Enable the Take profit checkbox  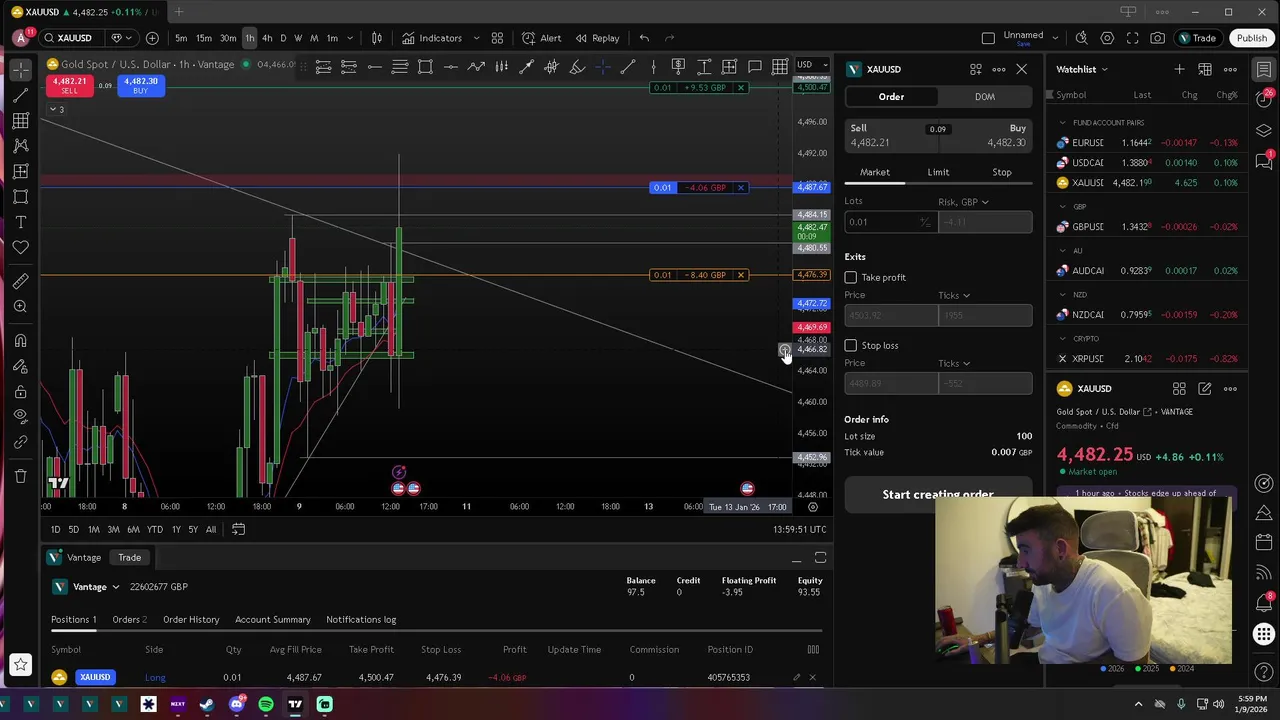(851, 277)
